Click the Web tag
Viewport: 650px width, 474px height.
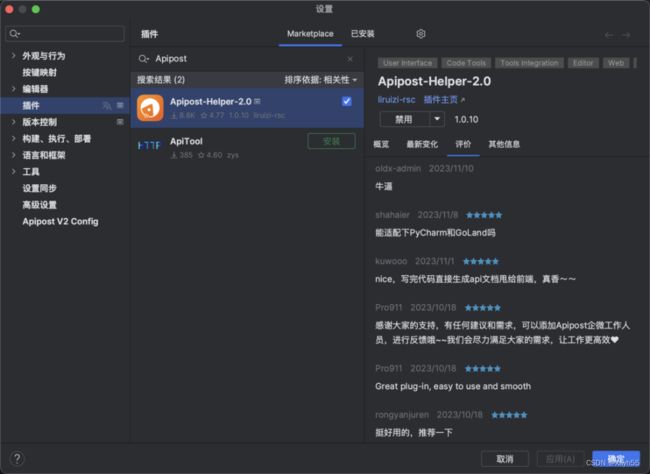pos(616,63)
